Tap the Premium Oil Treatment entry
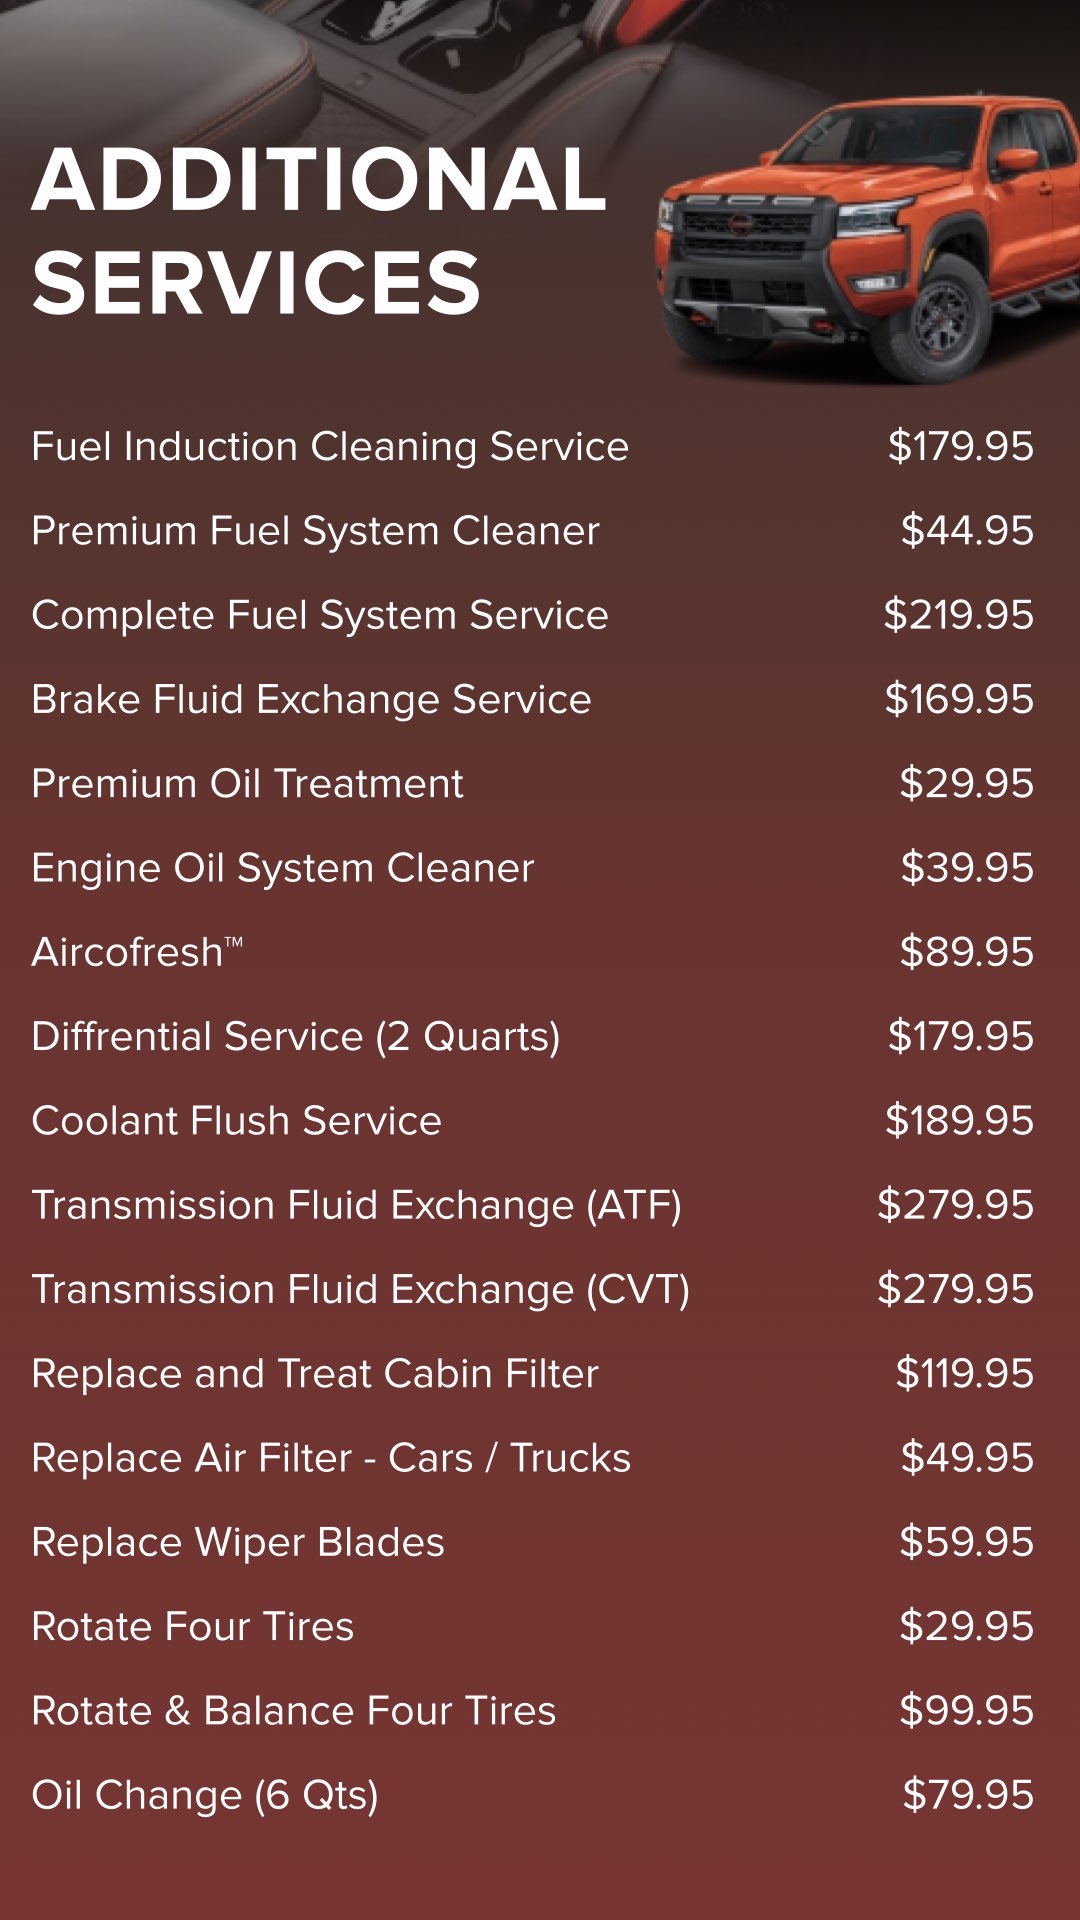 click(x=247, y=784)
